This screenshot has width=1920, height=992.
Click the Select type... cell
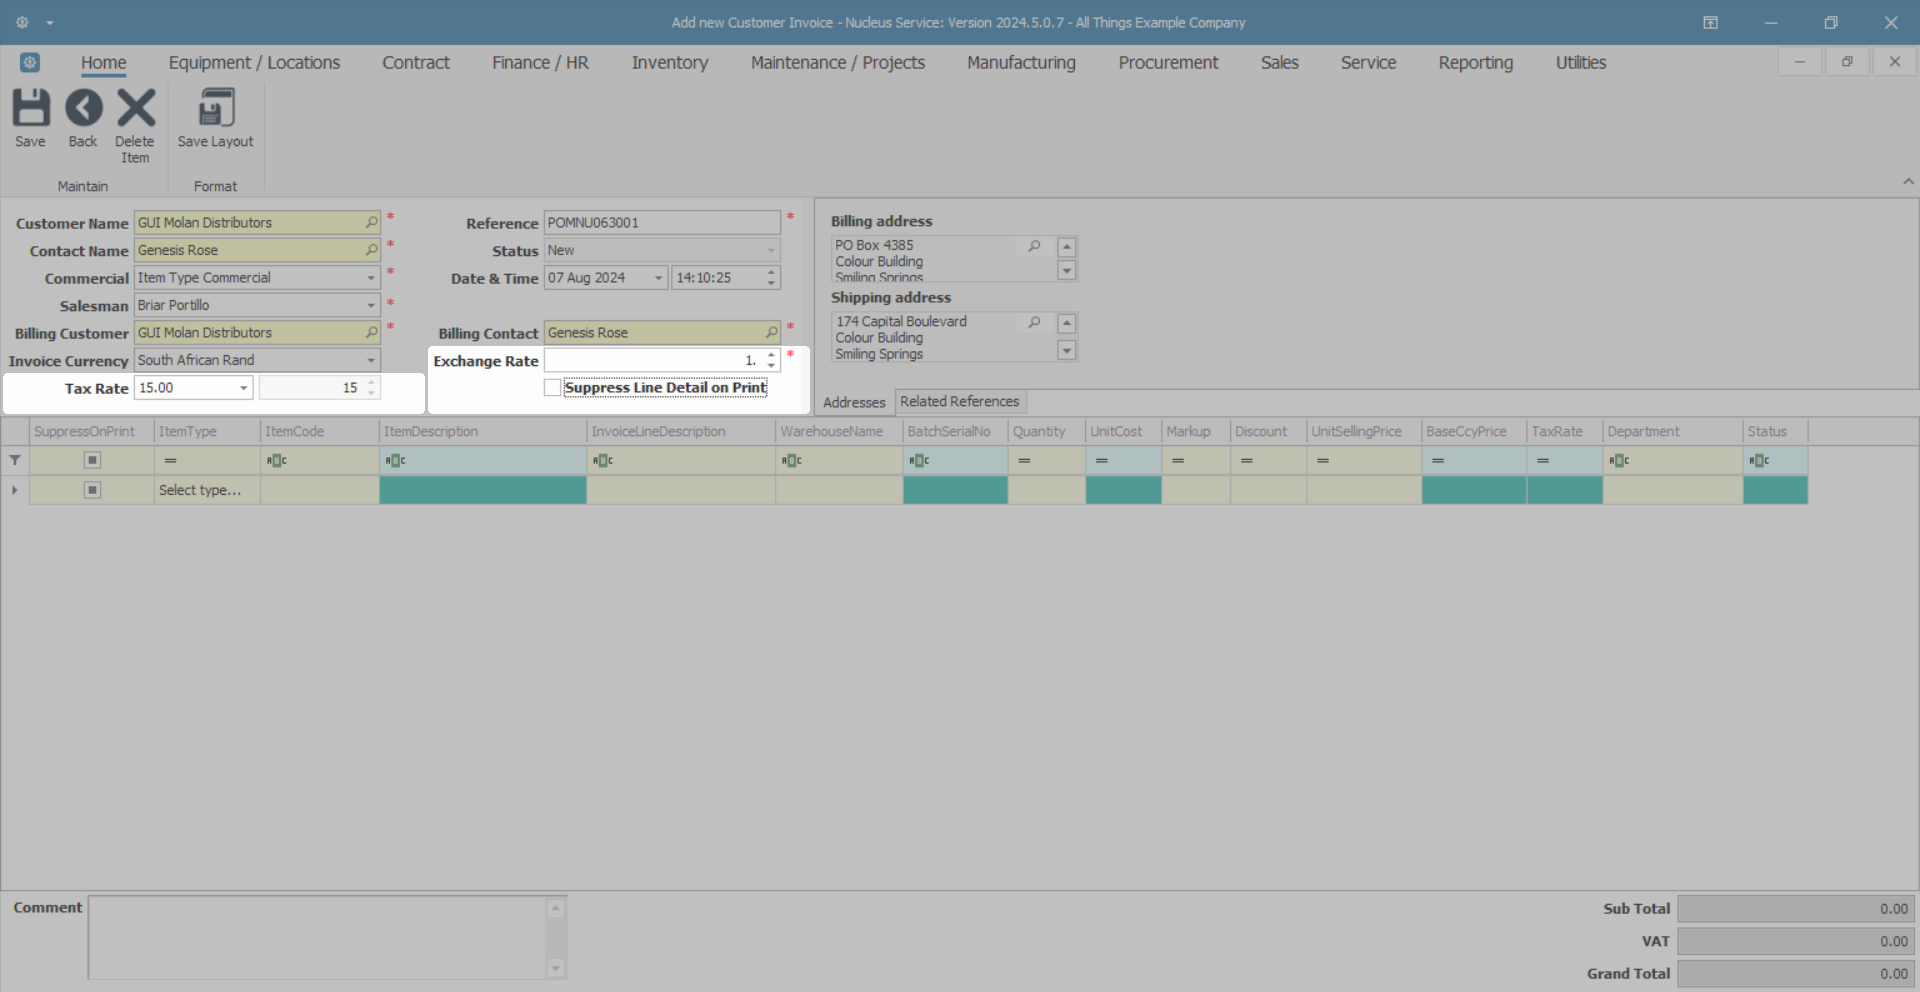coord(207,490)
